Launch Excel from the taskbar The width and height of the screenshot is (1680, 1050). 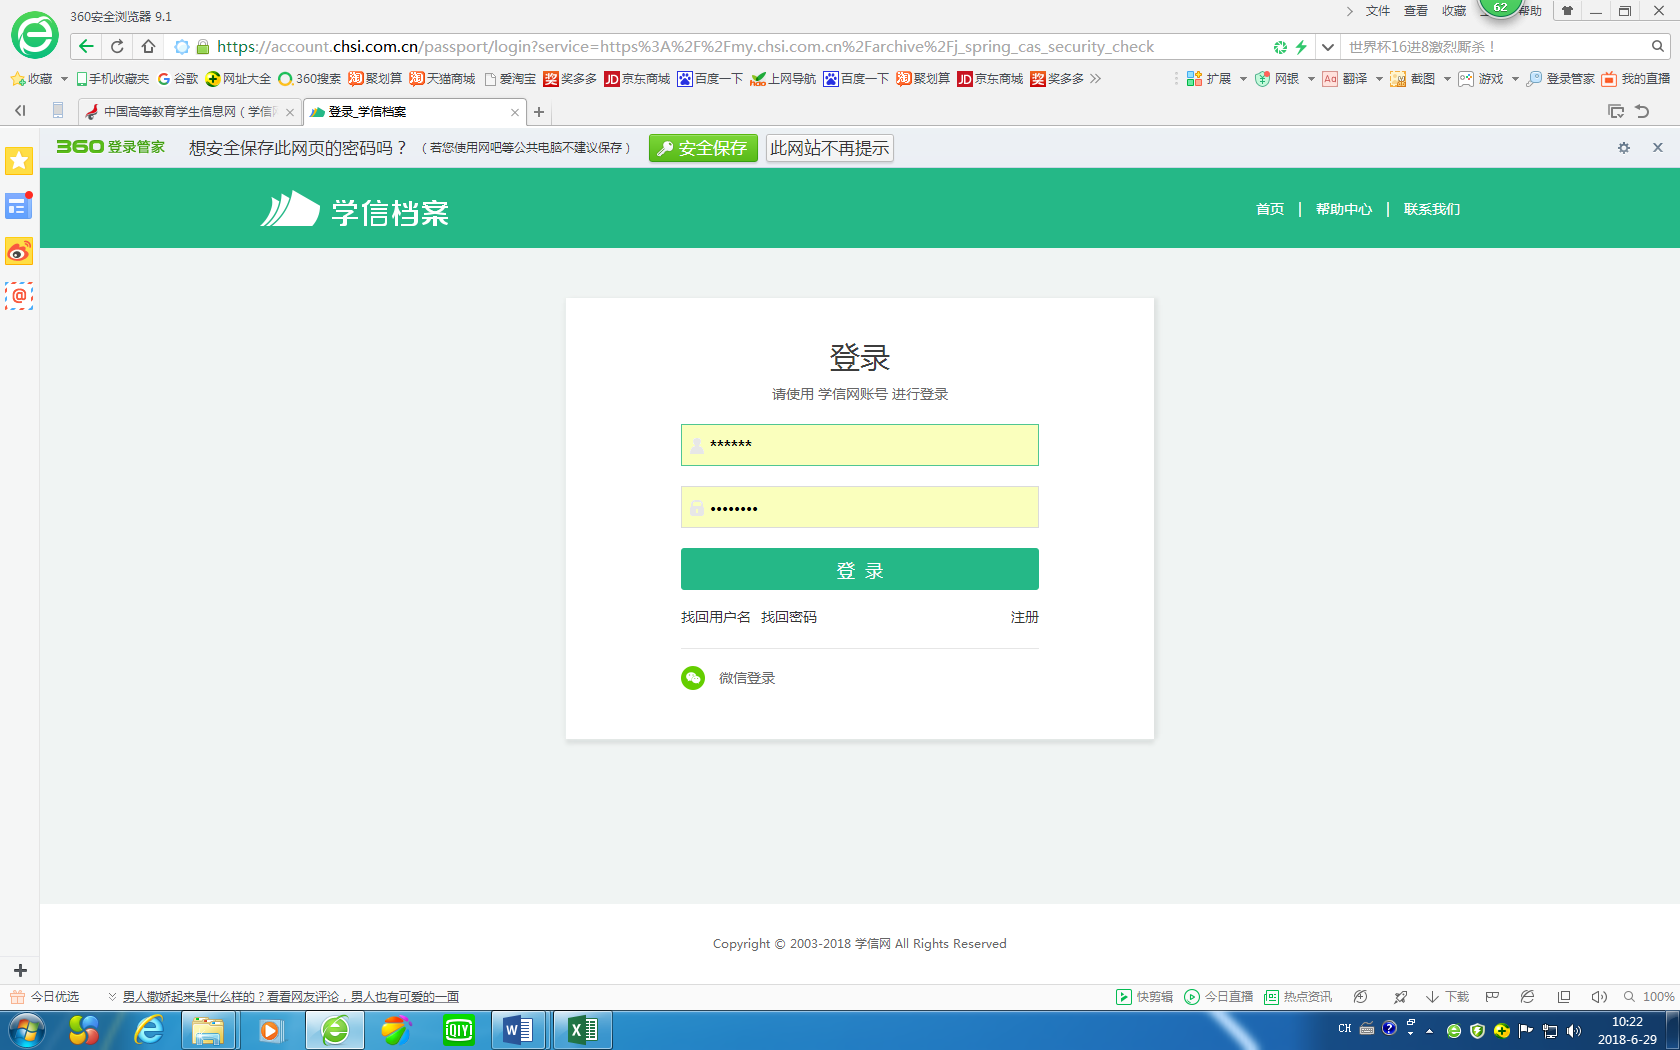(x=582, y=1029)
